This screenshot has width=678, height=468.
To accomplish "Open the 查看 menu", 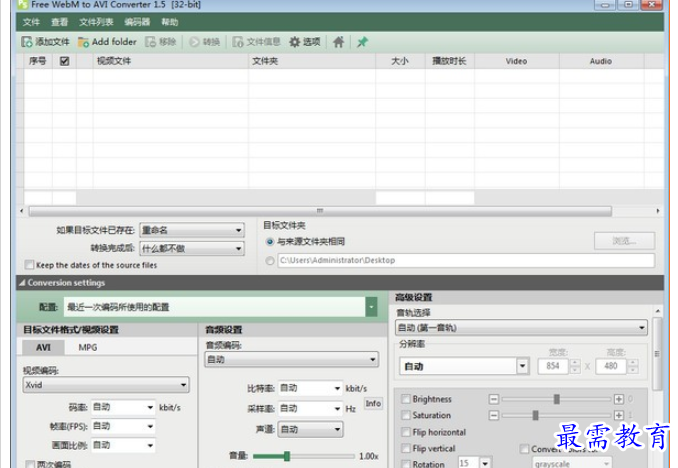I will (x=59, y=22).
